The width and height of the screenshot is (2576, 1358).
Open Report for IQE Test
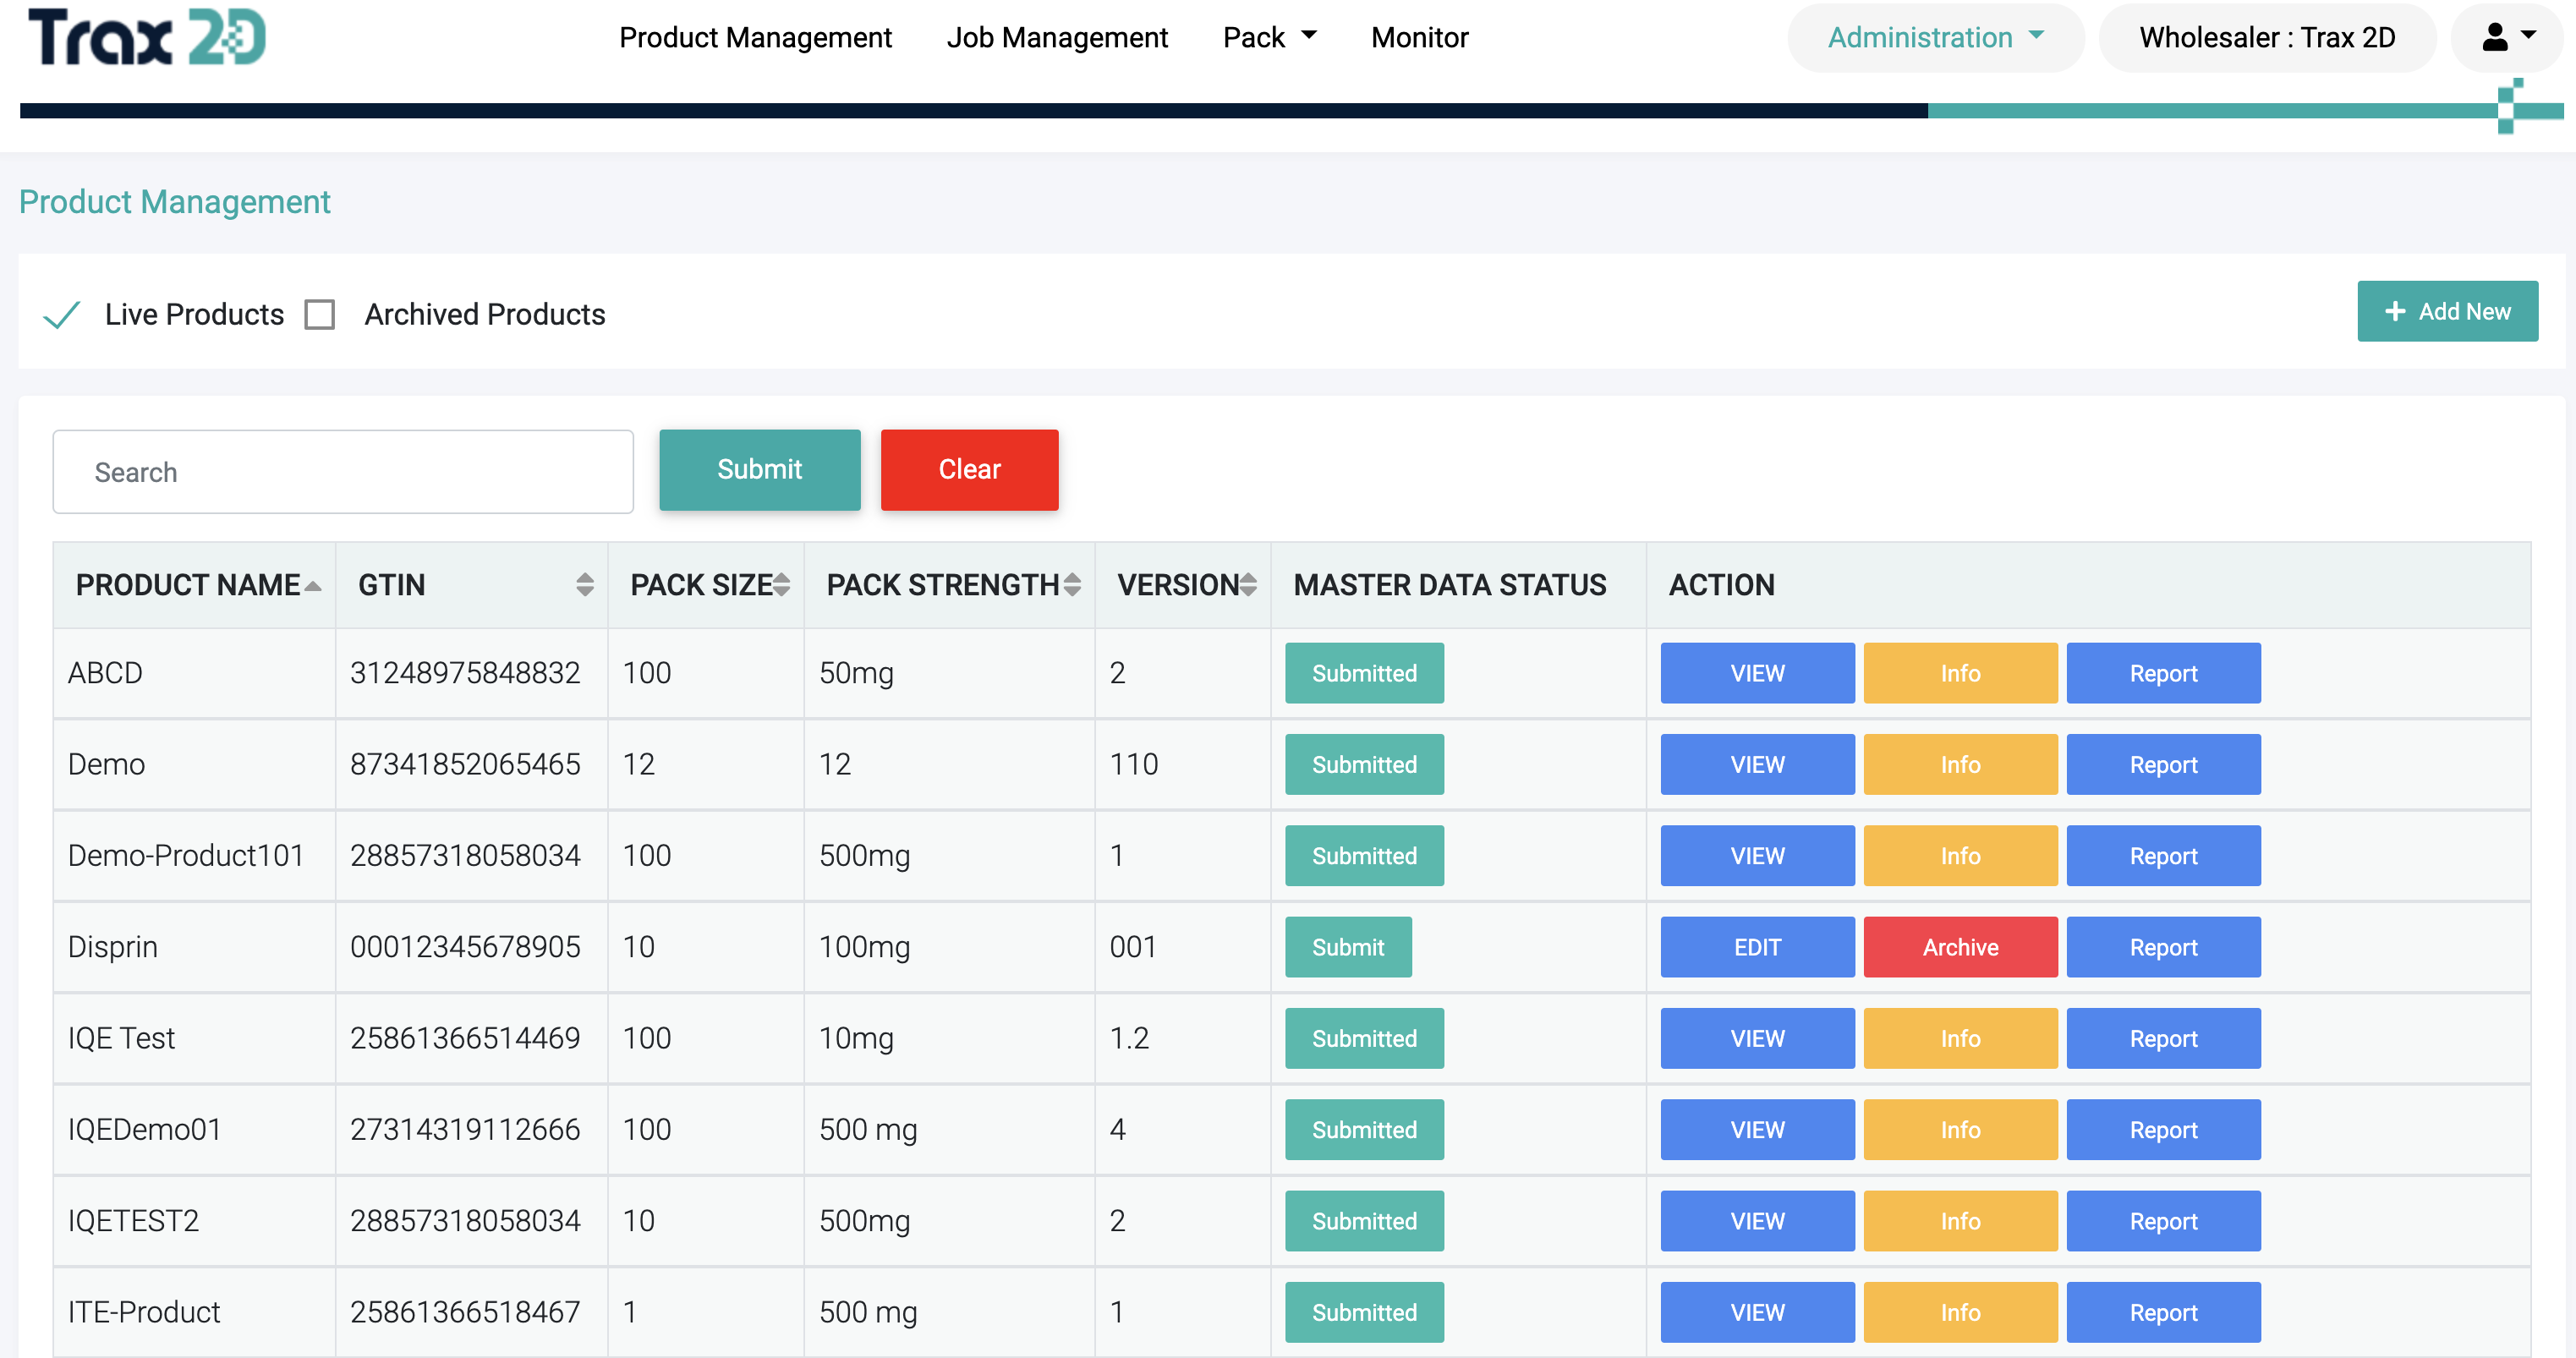[x=2163, y=1038]
